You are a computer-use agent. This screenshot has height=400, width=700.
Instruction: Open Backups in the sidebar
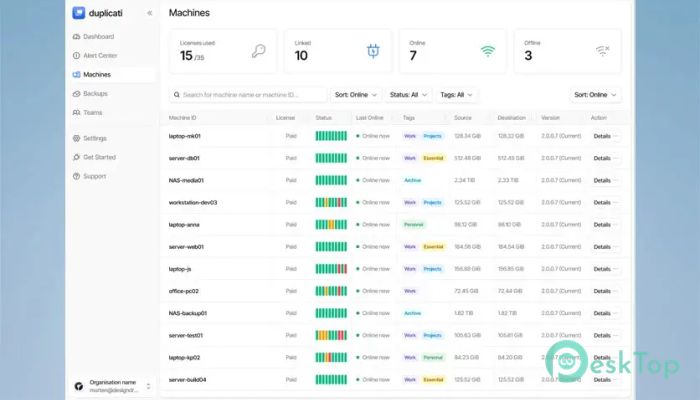(x=95, y=94)
